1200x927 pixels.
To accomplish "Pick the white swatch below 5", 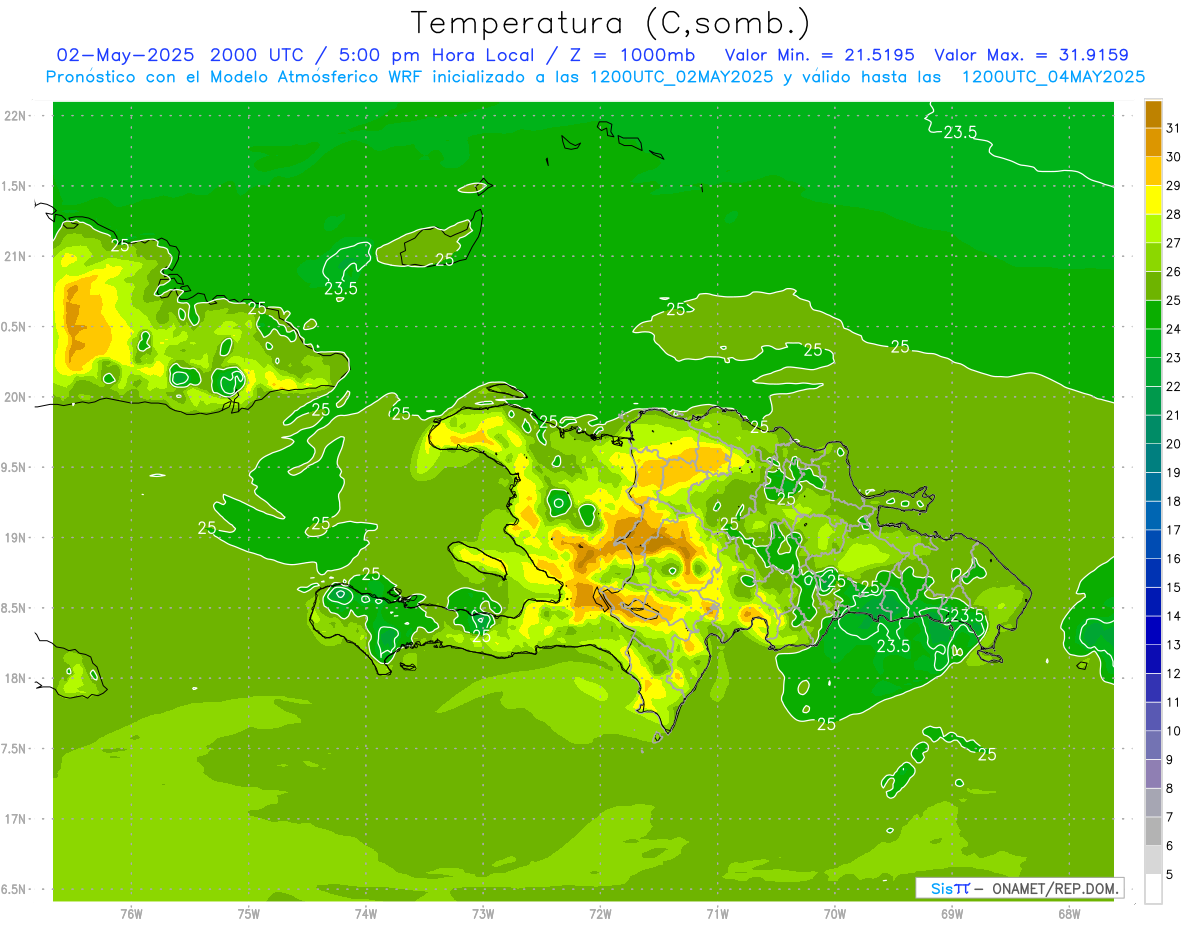I will tap(1153, 889).
